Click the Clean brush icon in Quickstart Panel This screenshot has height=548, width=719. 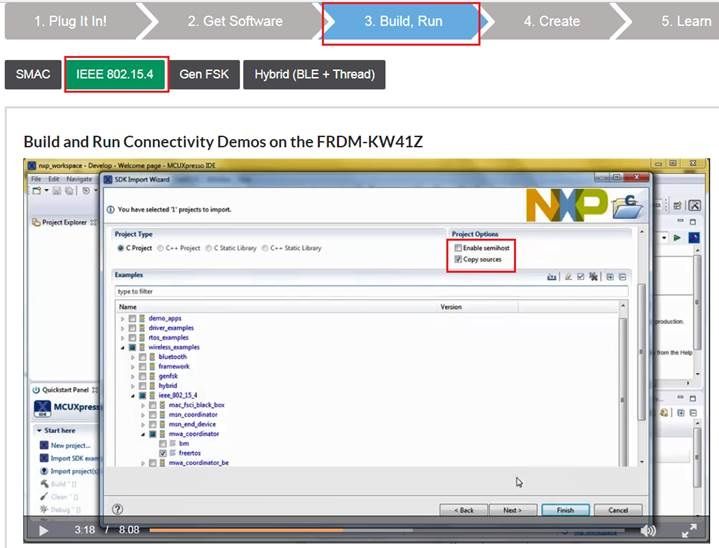pyautogui.click(x=44, y=497)
